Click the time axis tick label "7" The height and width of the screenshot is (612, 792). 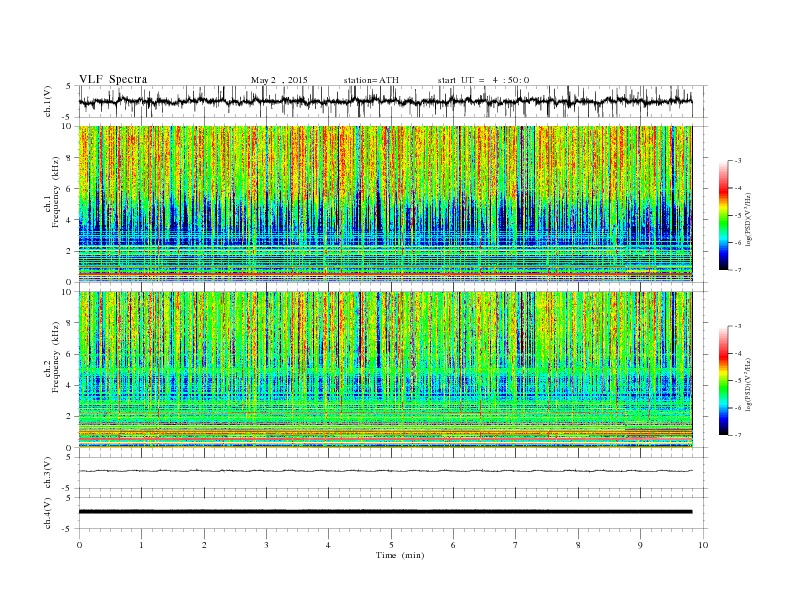click(x=516, y=545)
